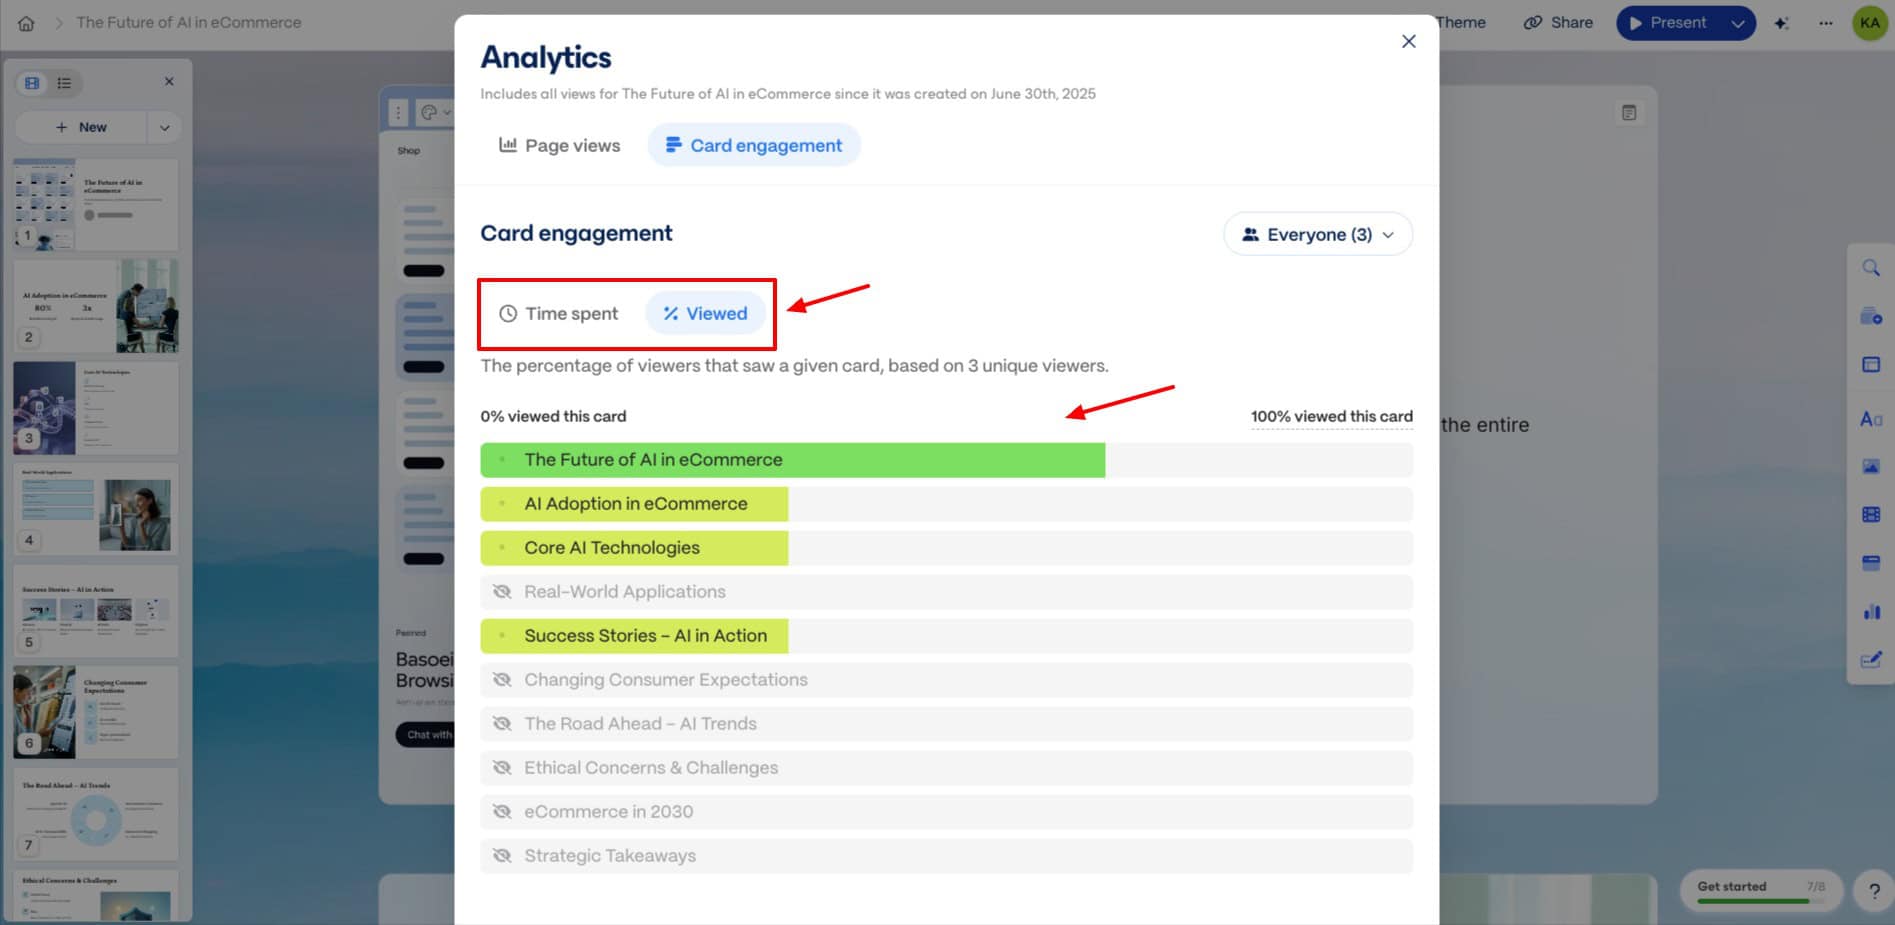The height and width of the screenshot is (925, 1895).
Task: Open the three-dot more options menu
Action: [1825, 23]
